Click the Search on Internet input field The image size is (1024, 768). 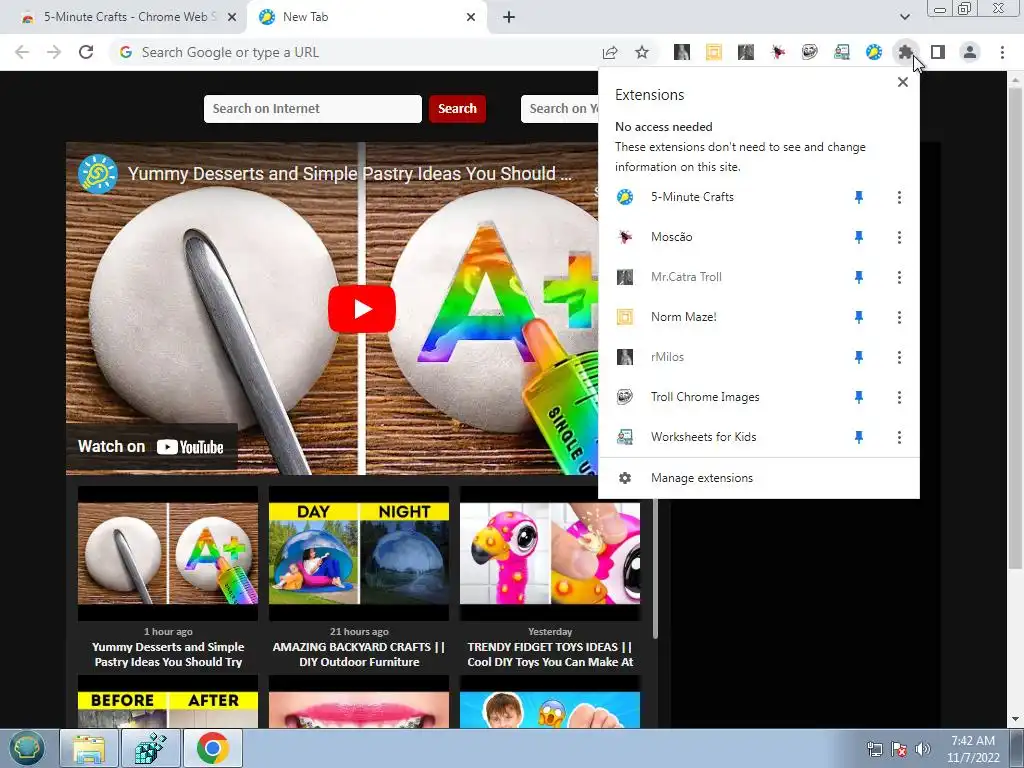(x=313, y=108)
